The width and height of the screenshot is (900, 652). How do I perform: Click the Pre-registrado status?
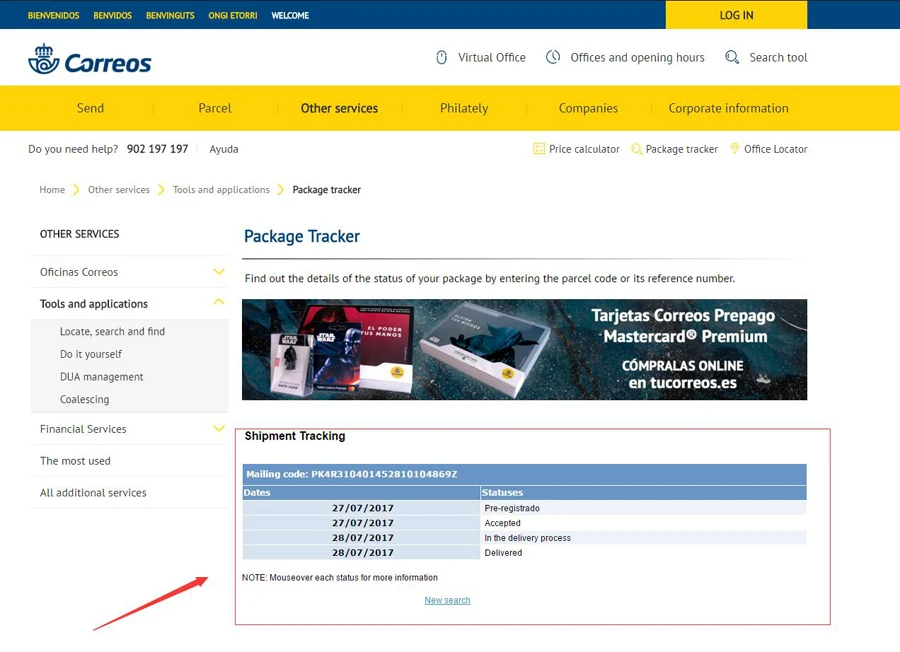tap(511, 508)
